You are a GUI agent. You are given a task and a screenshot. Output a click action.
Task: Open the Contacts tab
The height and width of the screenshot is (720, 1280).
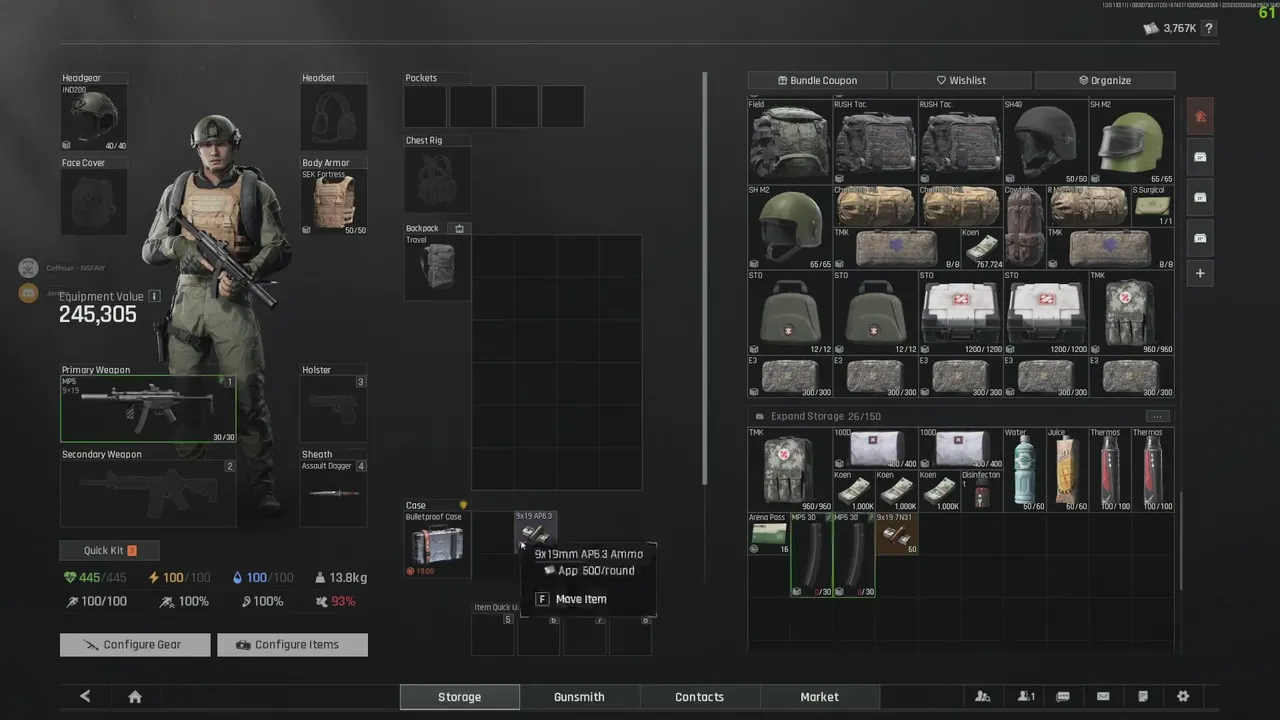699,697
